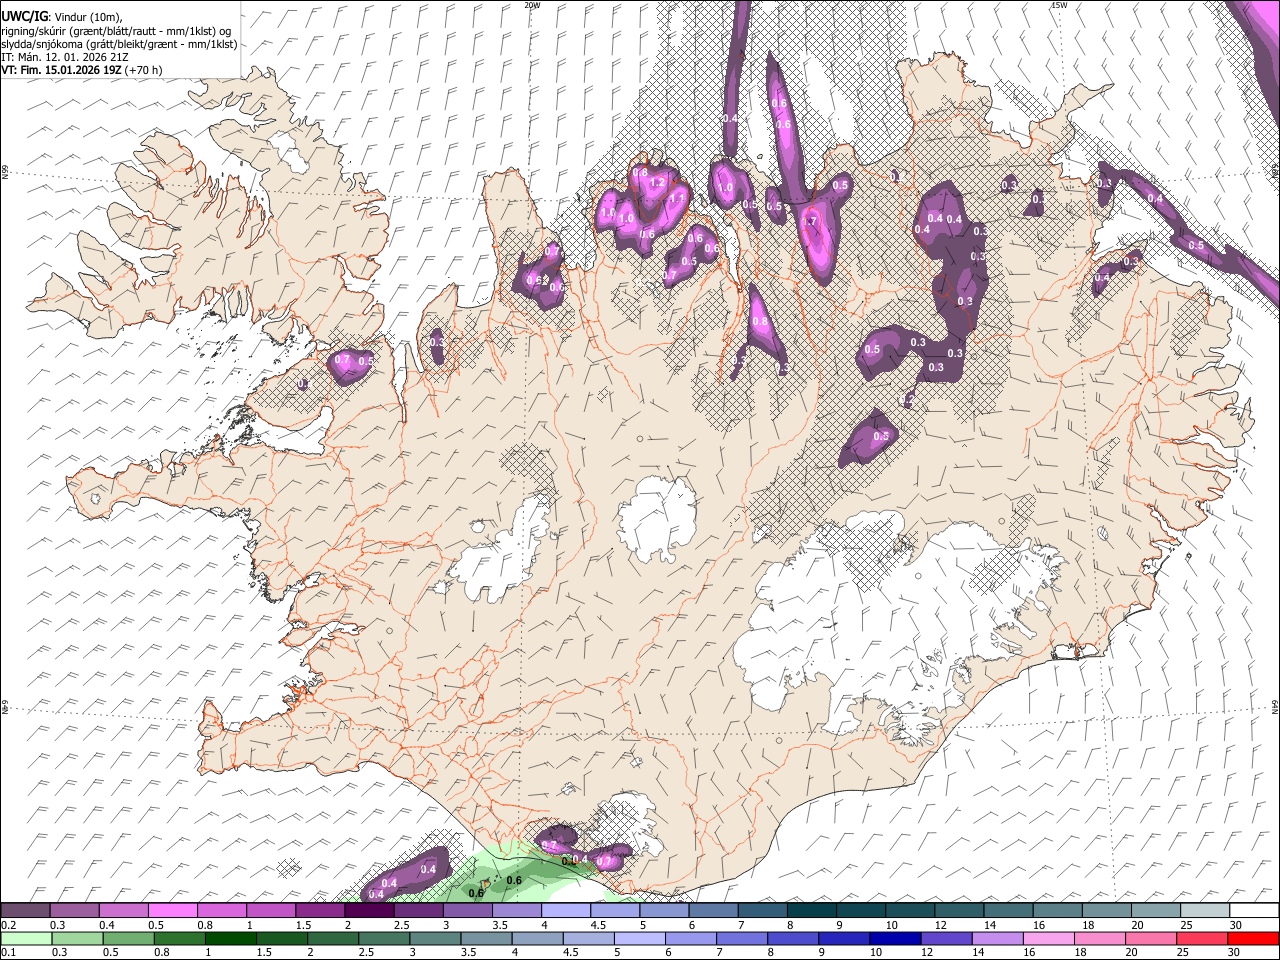Click the deep blue 10–12 rain scale swatch

click(894, 938)
